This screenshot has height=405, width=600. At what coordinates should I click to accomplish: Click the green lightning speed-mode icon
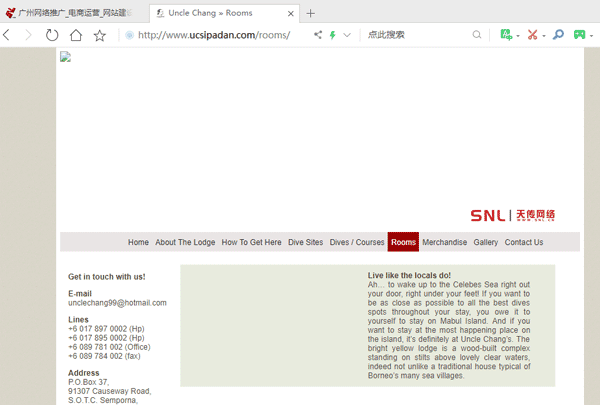tap(332, 35)
